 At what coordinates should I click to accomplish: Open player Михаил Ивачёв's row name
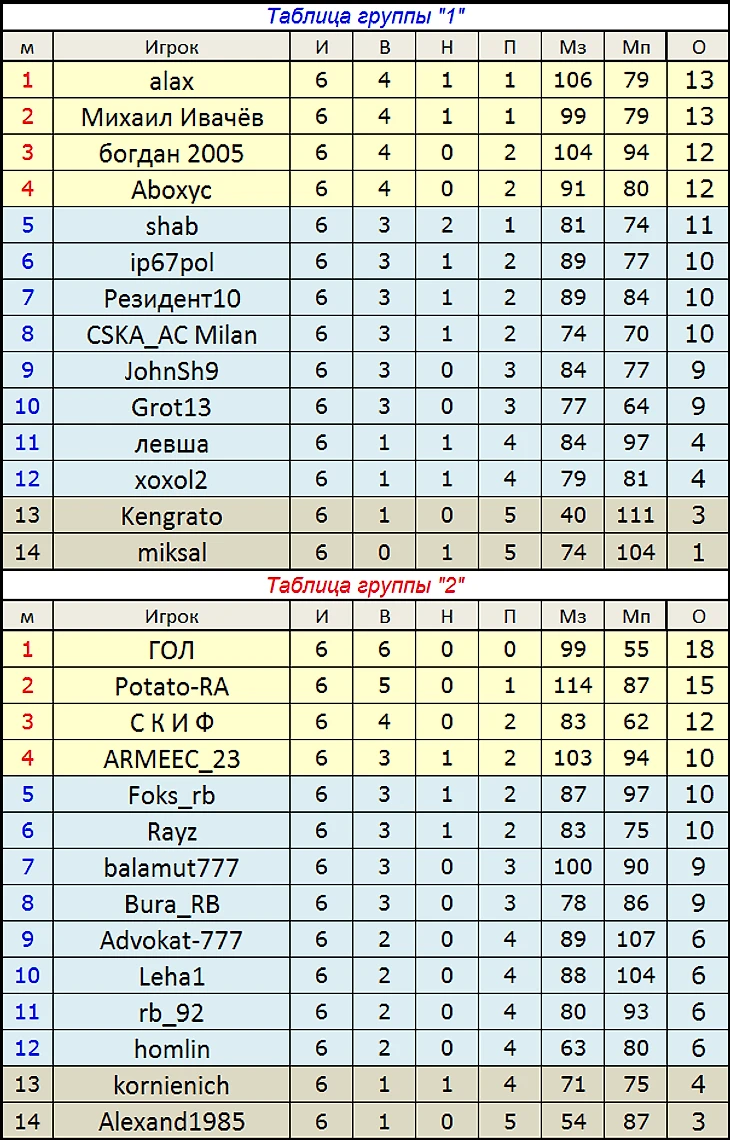click(171, 117)
